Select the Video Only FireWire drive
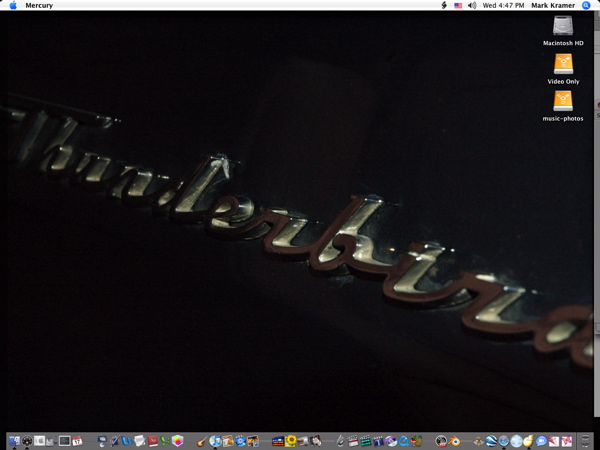This screenshot has height=450, width=600. click(563, 69)
